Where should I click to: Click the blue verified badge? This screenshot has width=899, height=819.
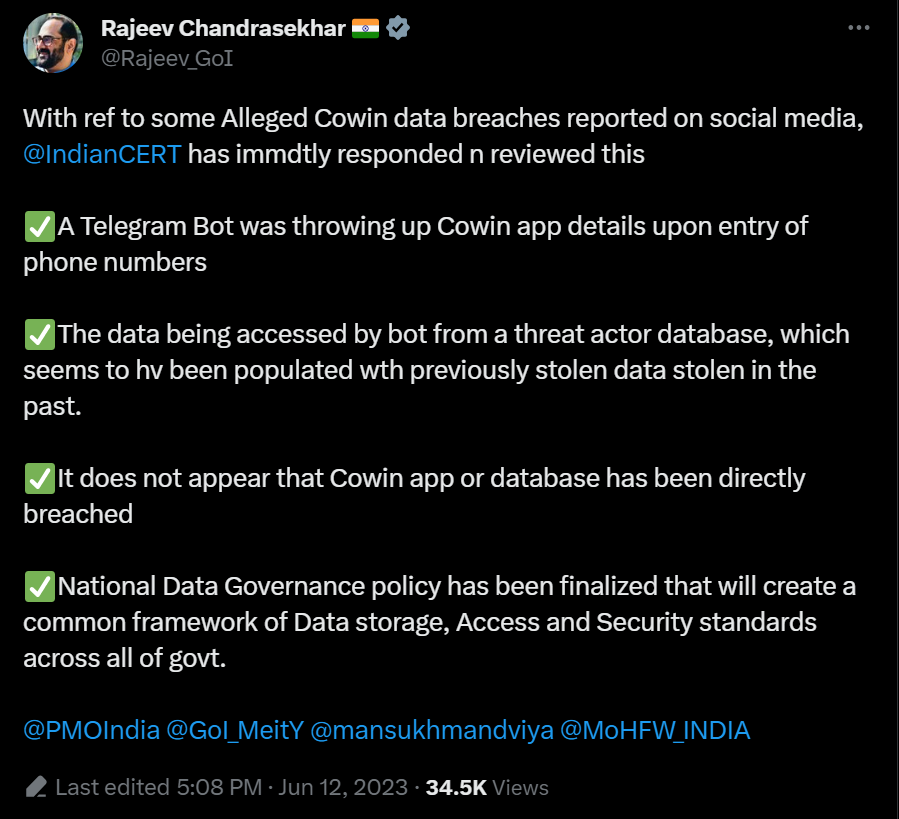point(398,29)
